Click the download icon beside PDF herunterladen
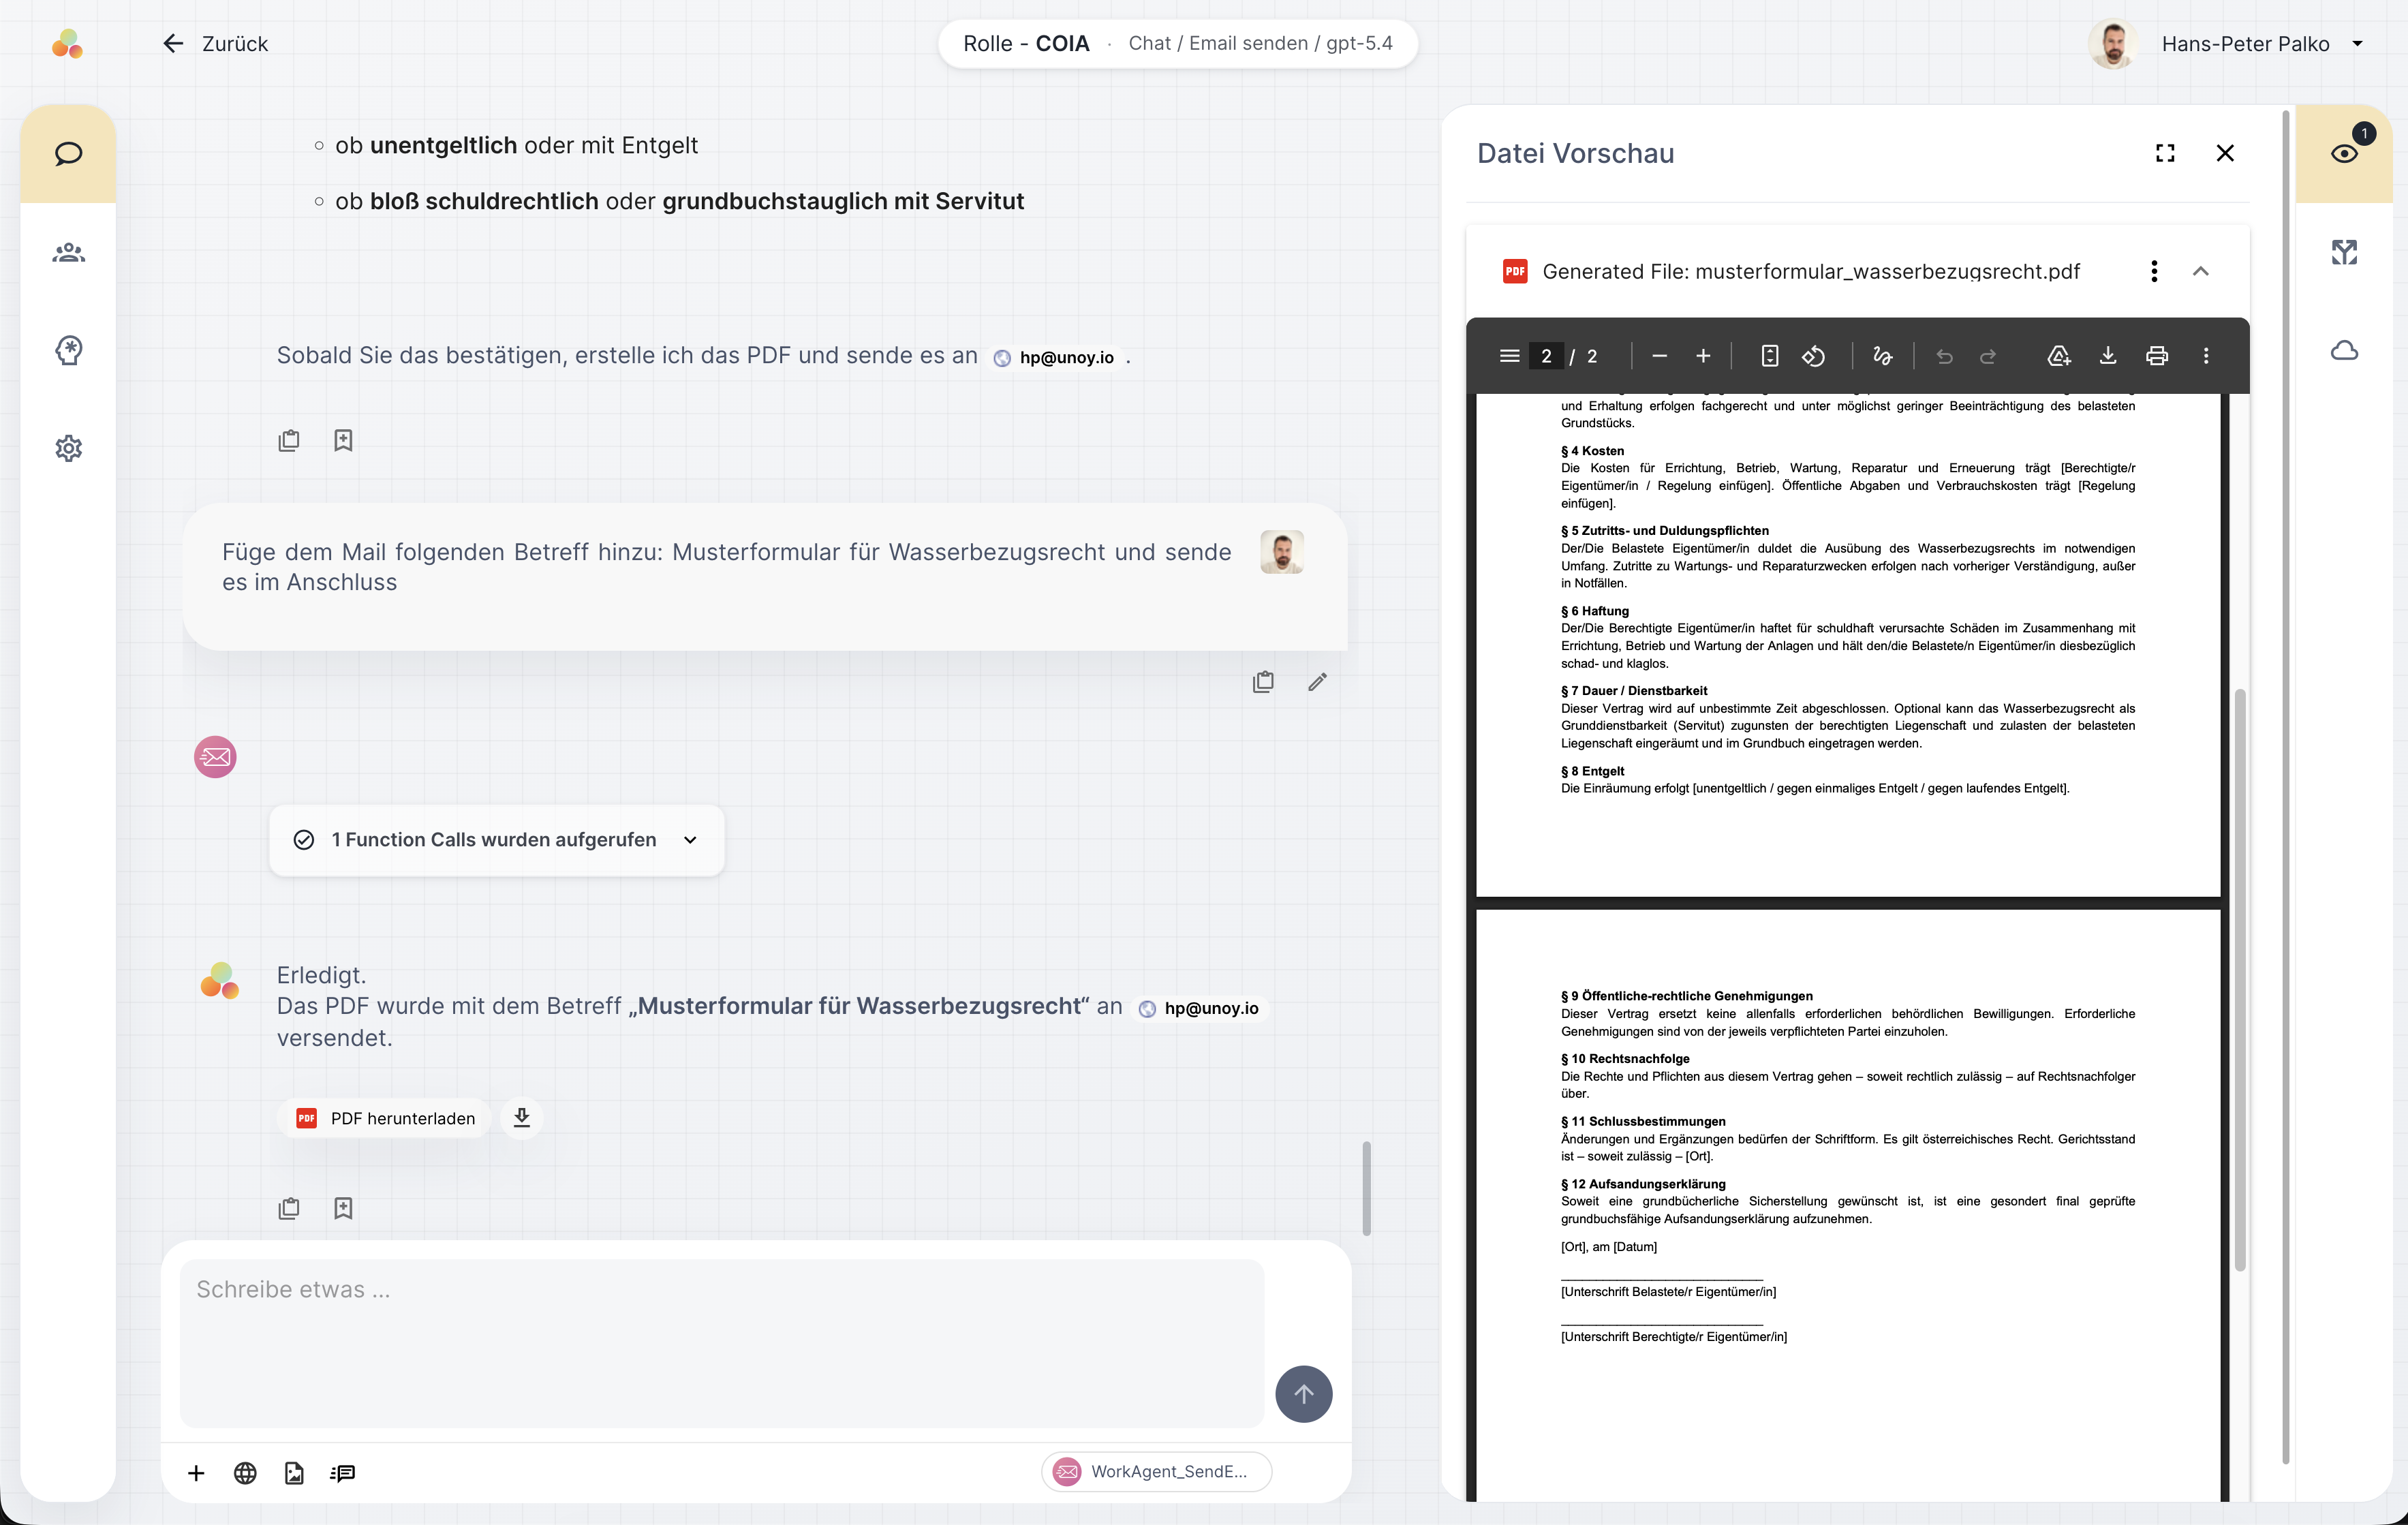2408x1525 pixels. point(521,1118)
